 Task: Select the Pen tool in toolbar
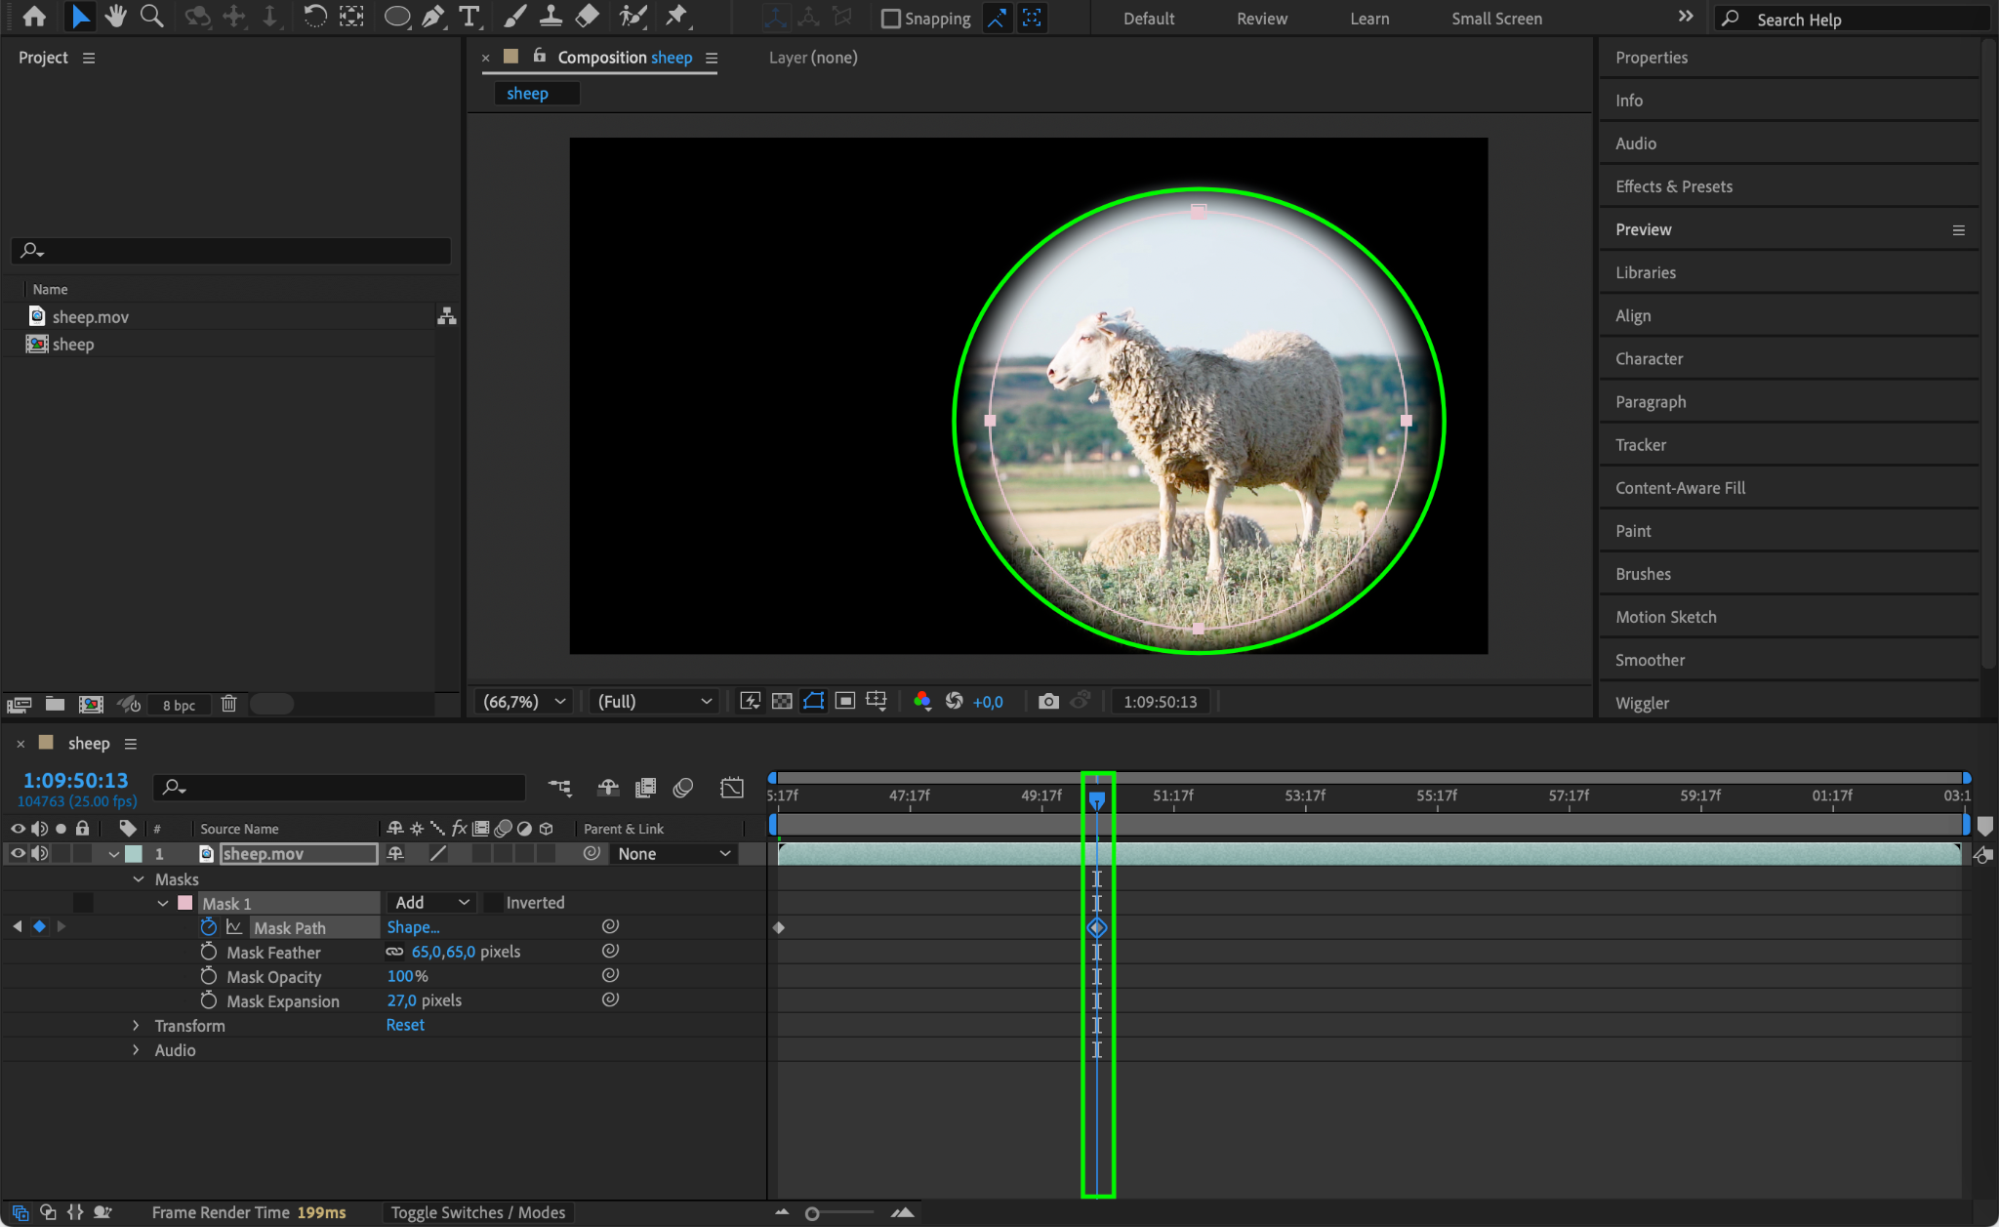tap(433, 16)
